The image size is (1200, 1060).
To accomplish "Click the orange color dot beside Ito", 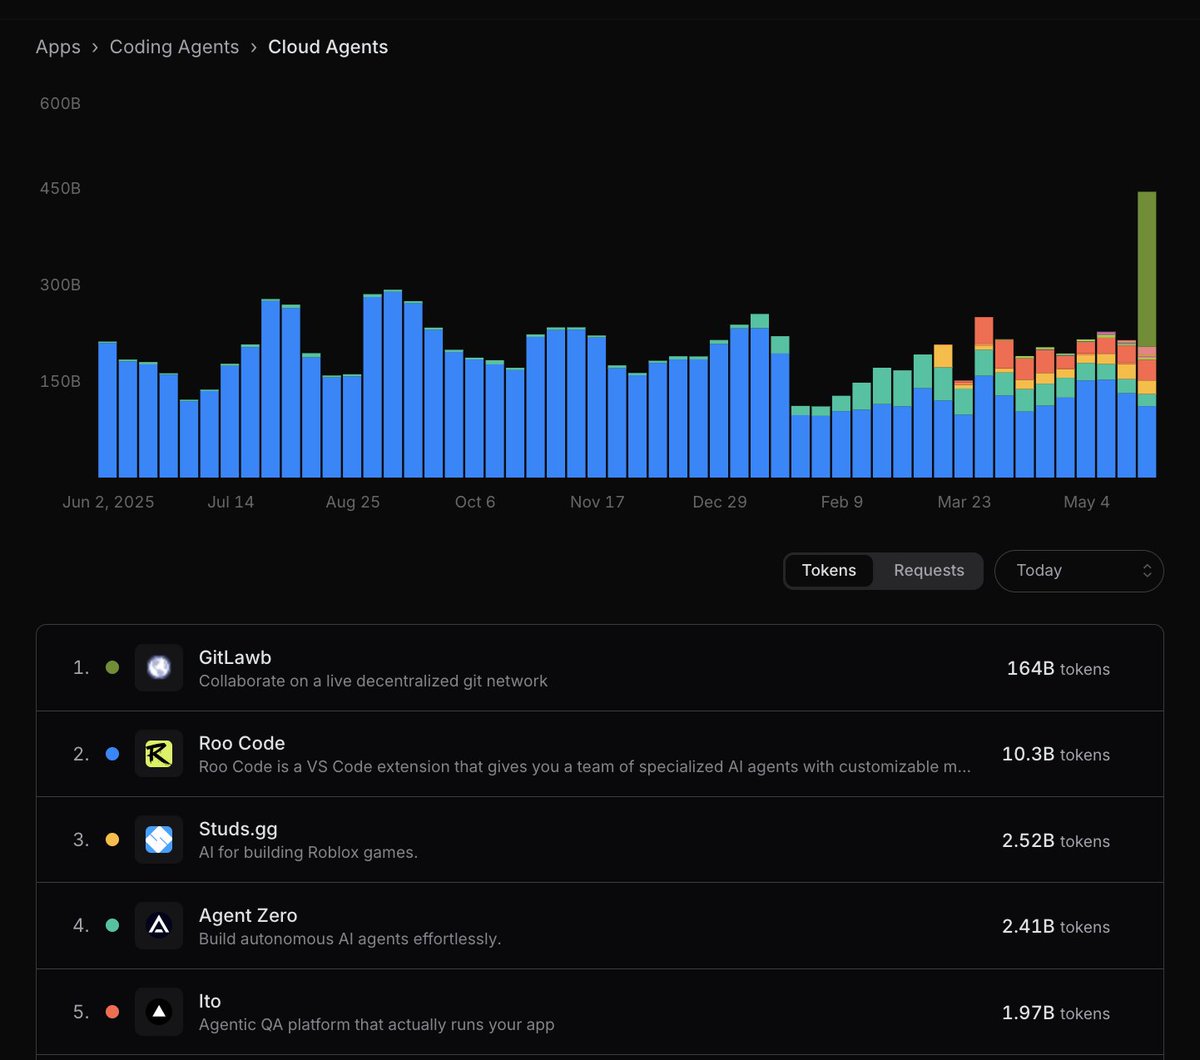I will (112, 1012).
